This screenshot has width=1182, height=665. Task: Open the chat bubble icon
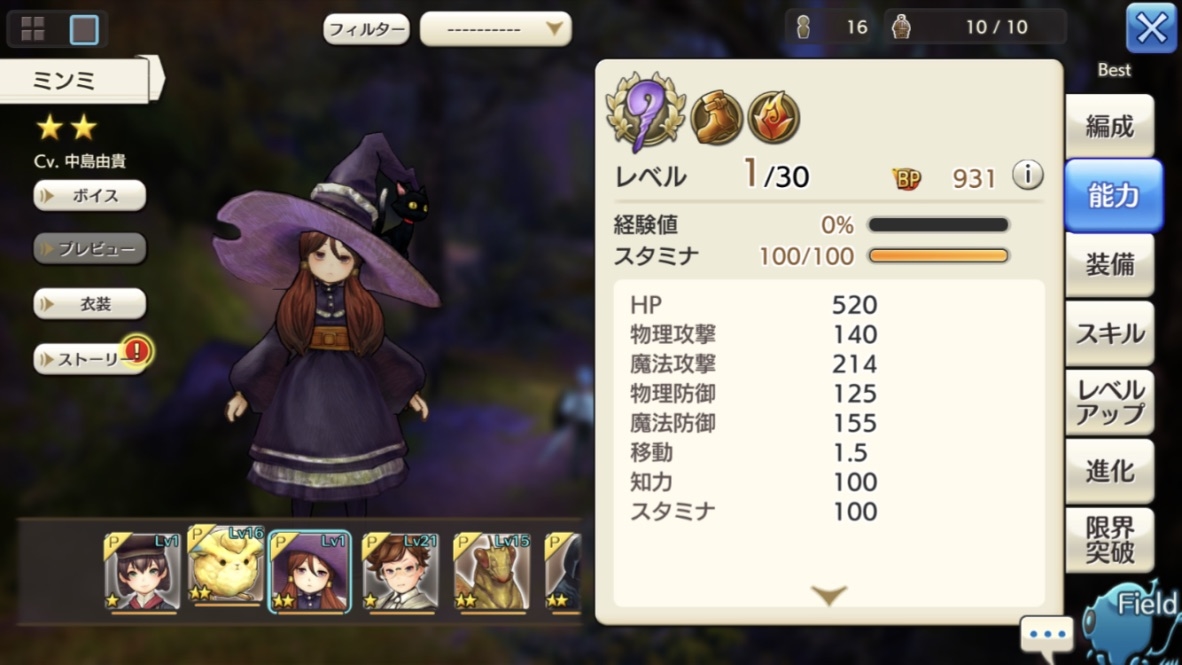click(1046, 635)
